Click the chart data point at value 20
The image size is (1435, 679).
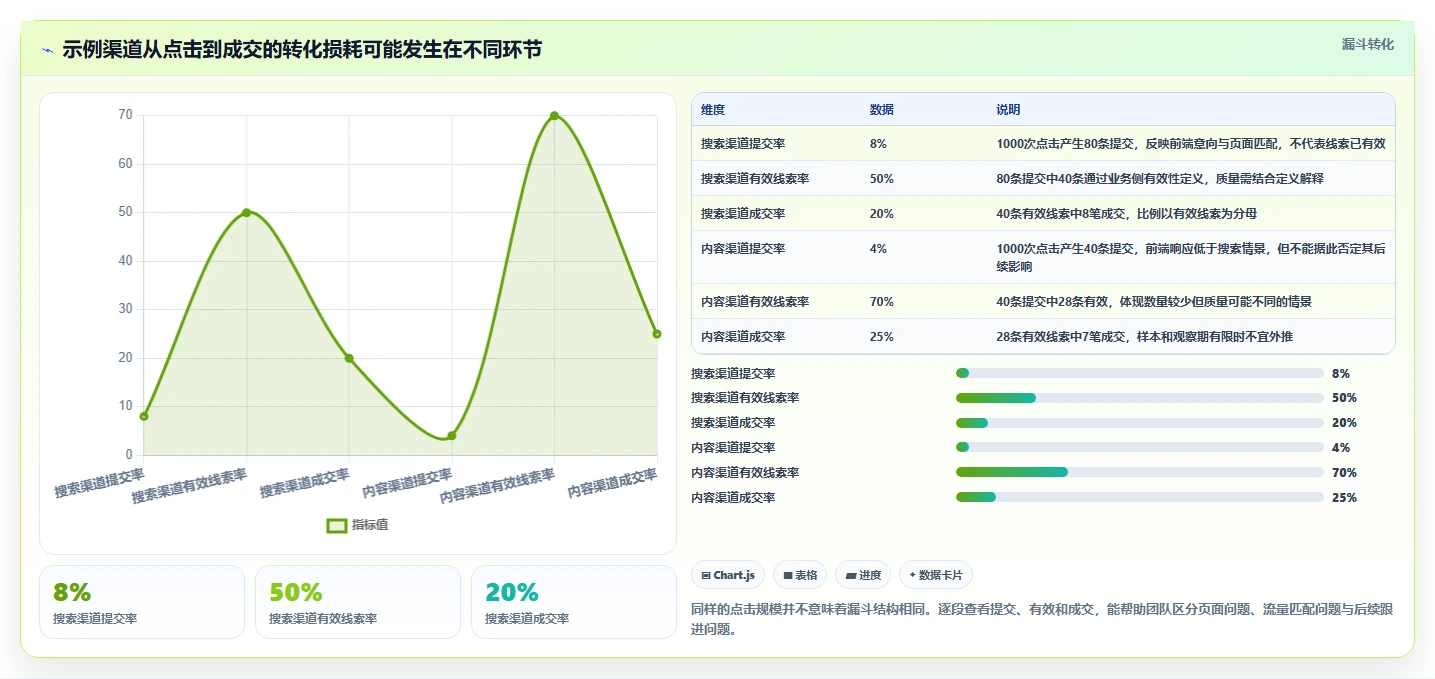pos(349,358)
